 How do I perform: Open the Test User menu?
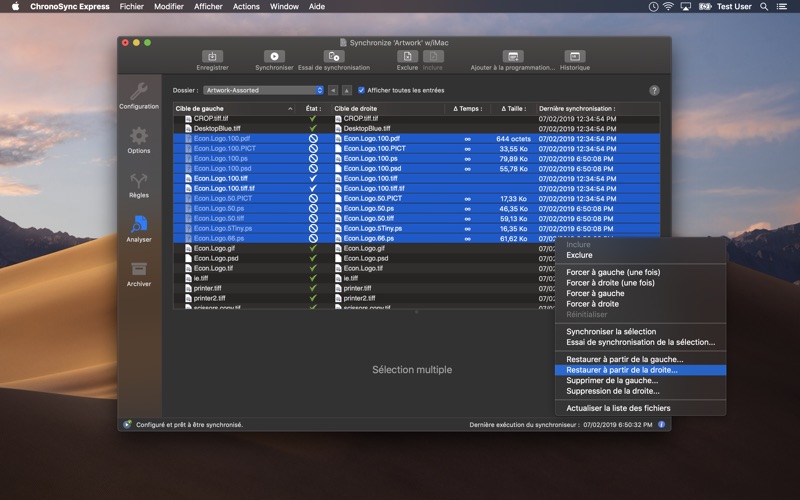click(x=734, y=7)
